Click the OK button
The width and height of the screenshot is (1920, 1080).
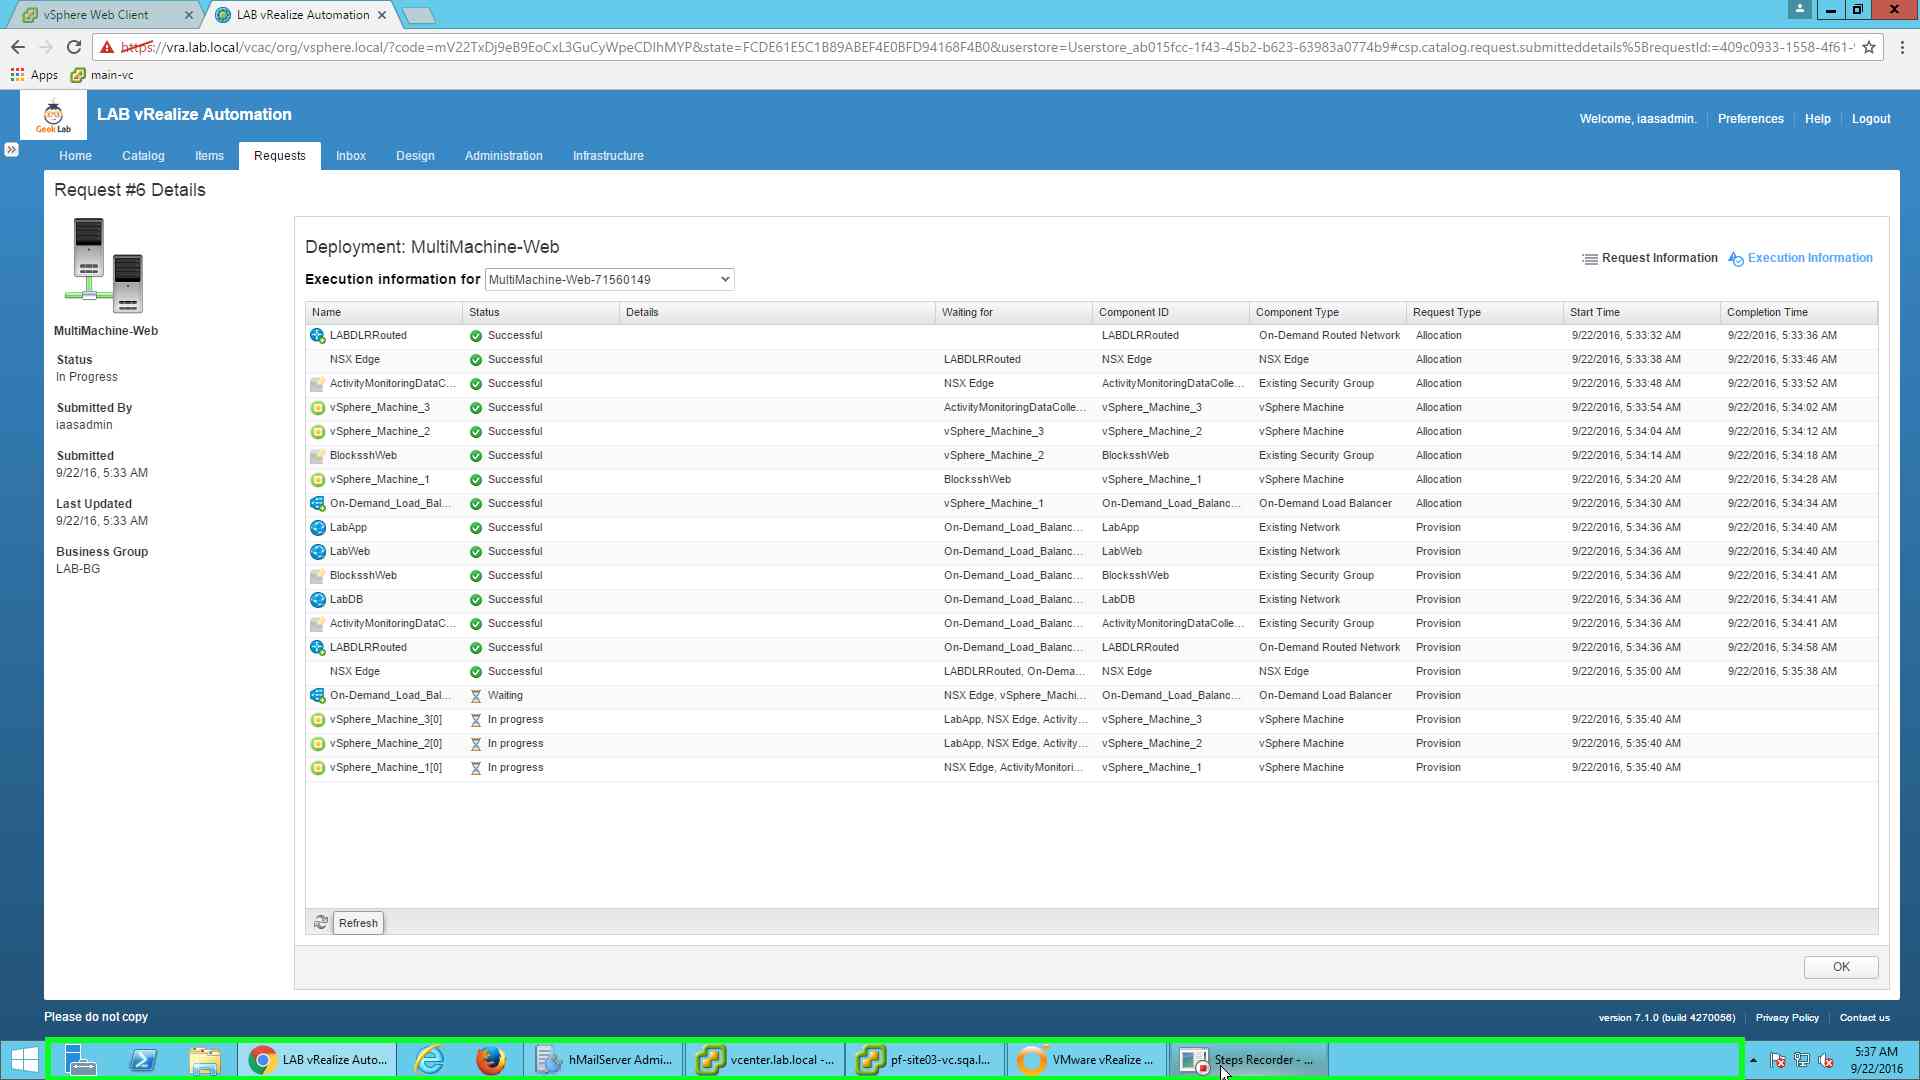[1840, 967]
